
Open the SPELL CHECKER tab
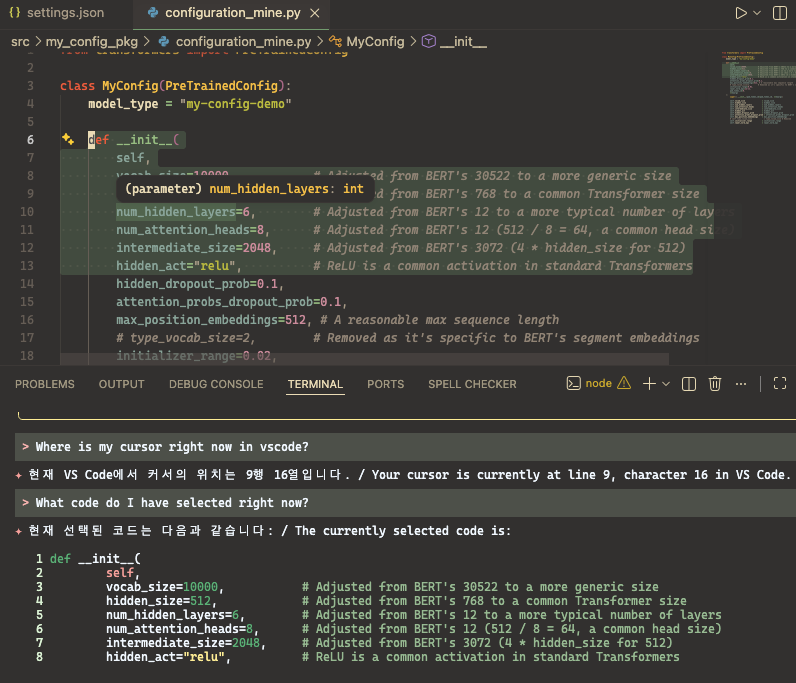(x=472, y=384)
